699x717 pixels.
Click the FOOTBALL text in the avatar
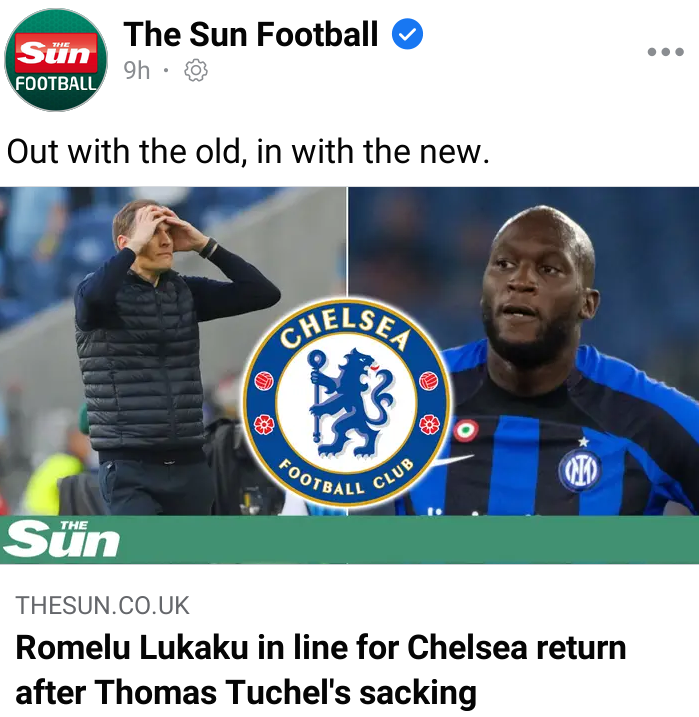56,84
